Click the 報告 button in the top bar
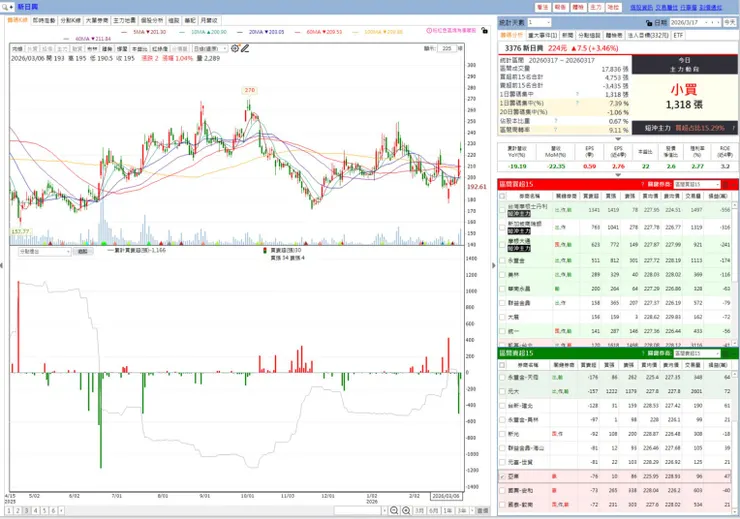This screenshot has height=519, width=740. [x=560, y=7]
